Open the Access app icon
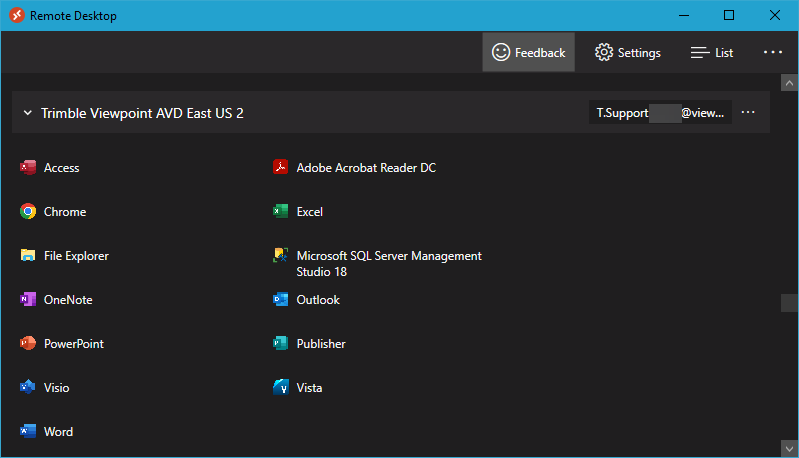The width and height of the screenshot is (799, 458). click(x=28, y=168)
